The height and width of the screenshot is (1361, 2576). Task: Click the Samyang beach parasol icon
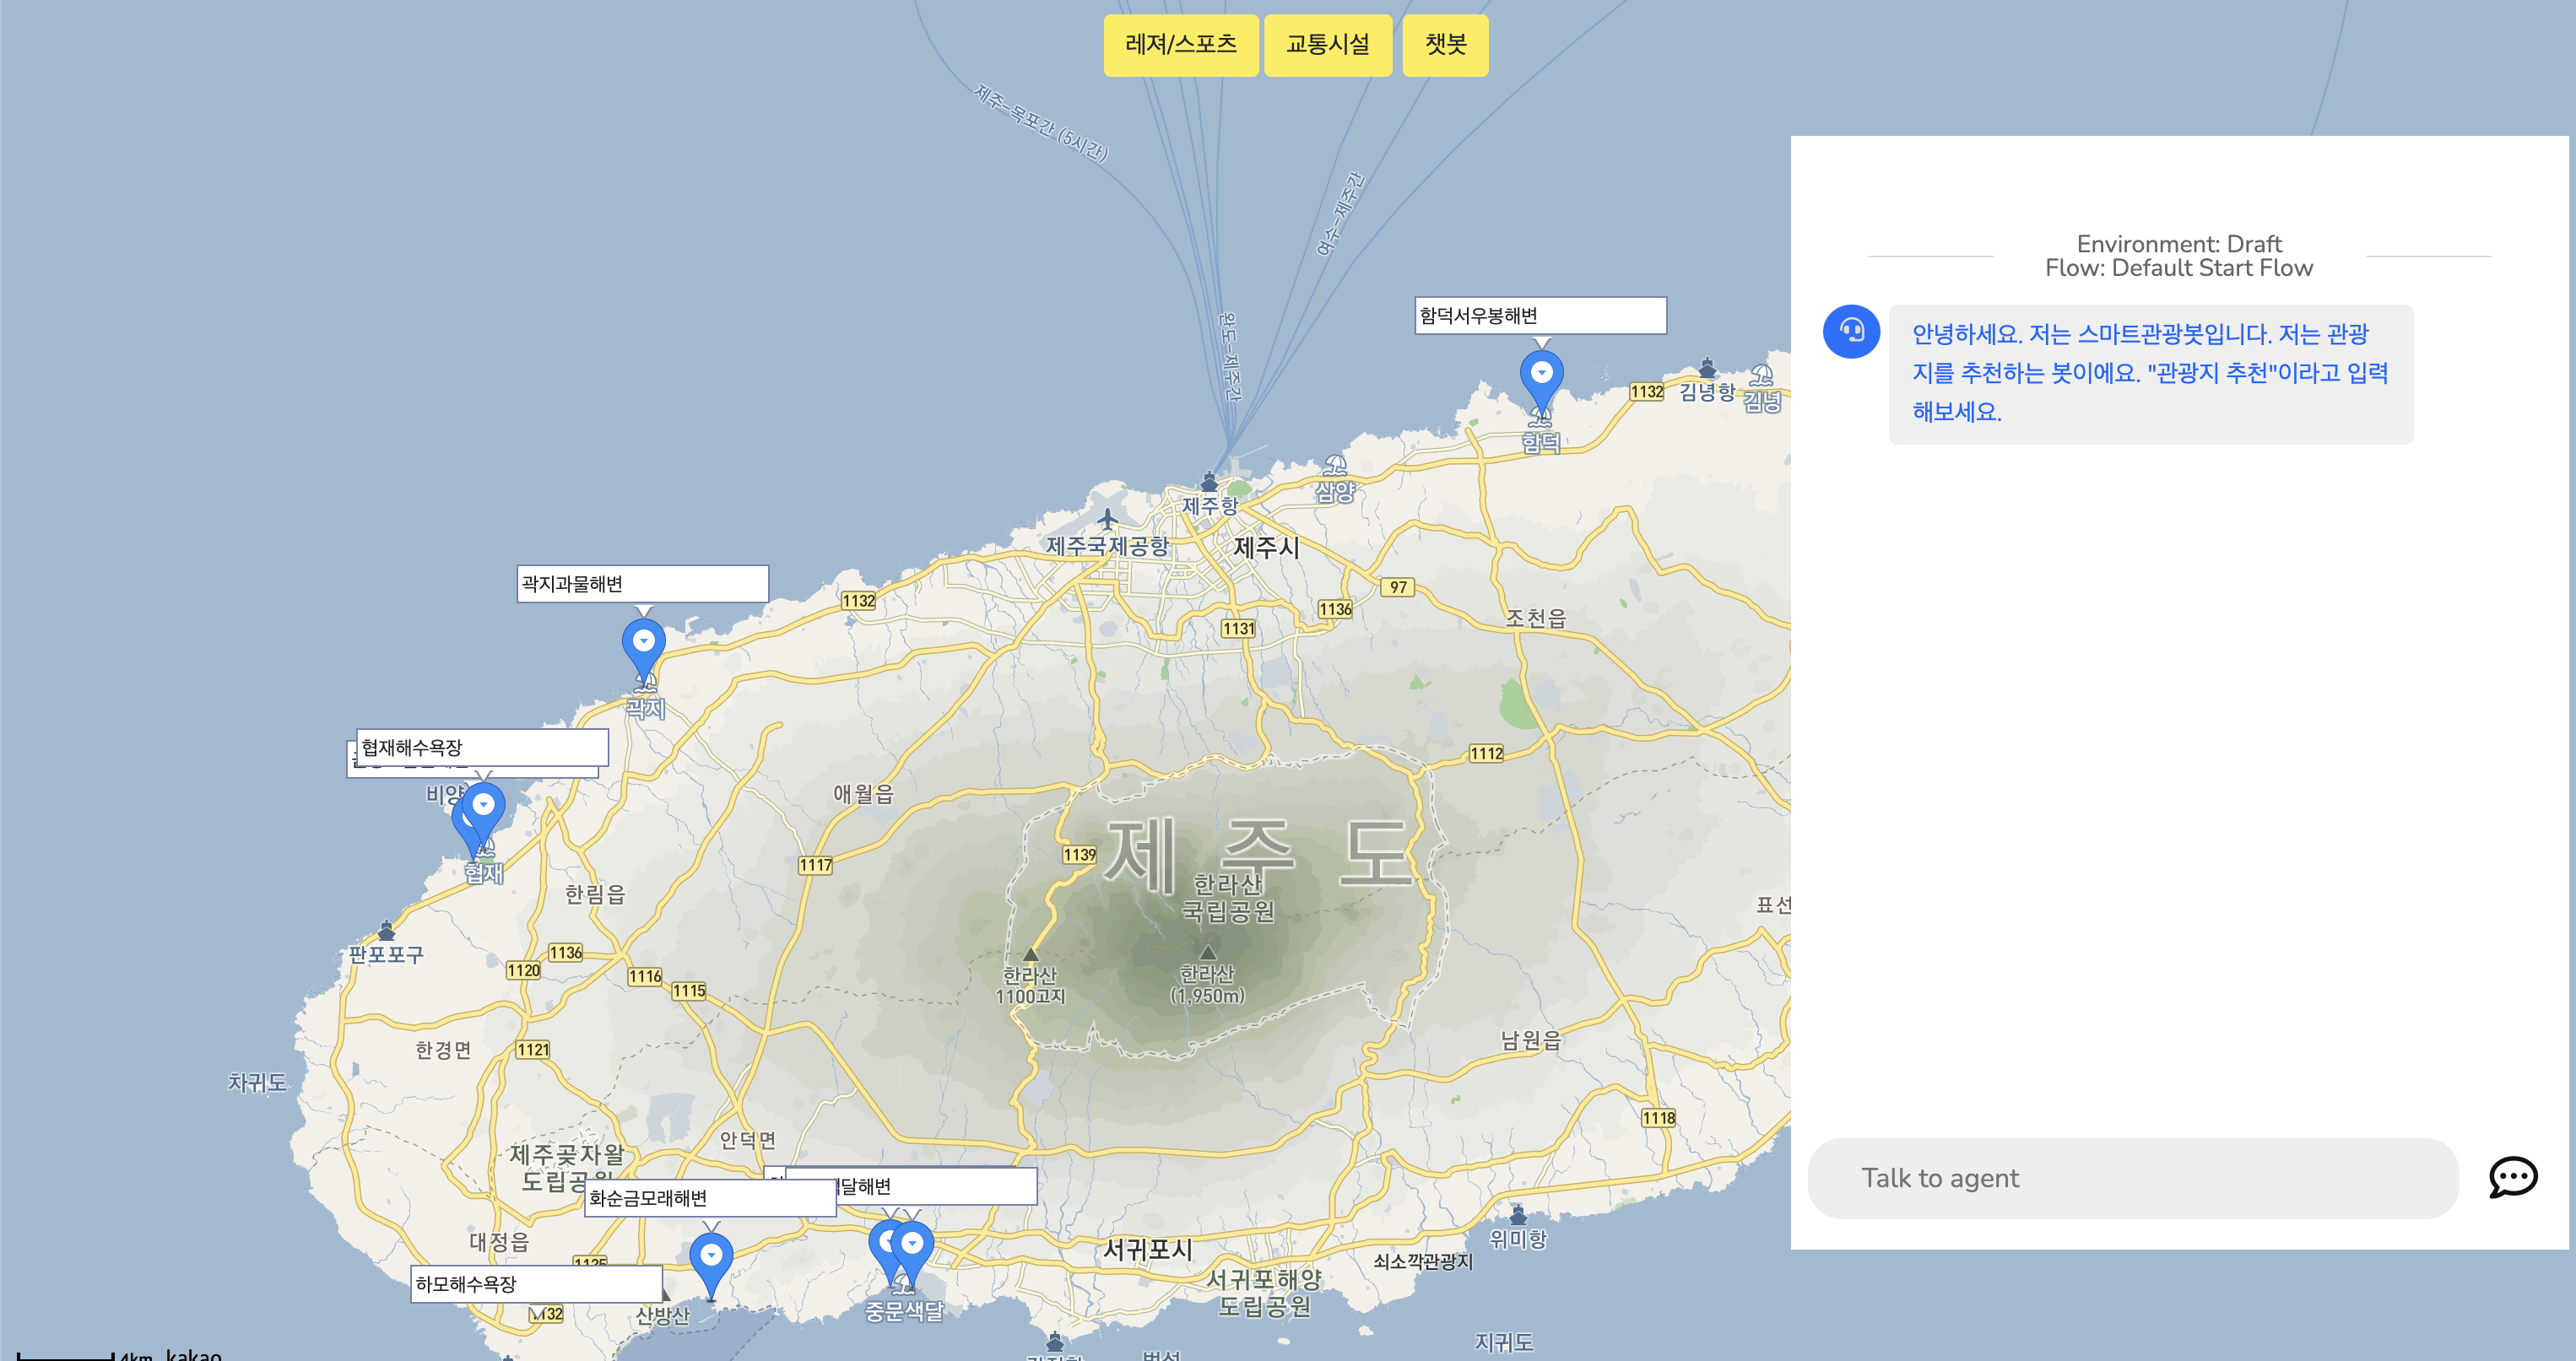point(1335,466)
